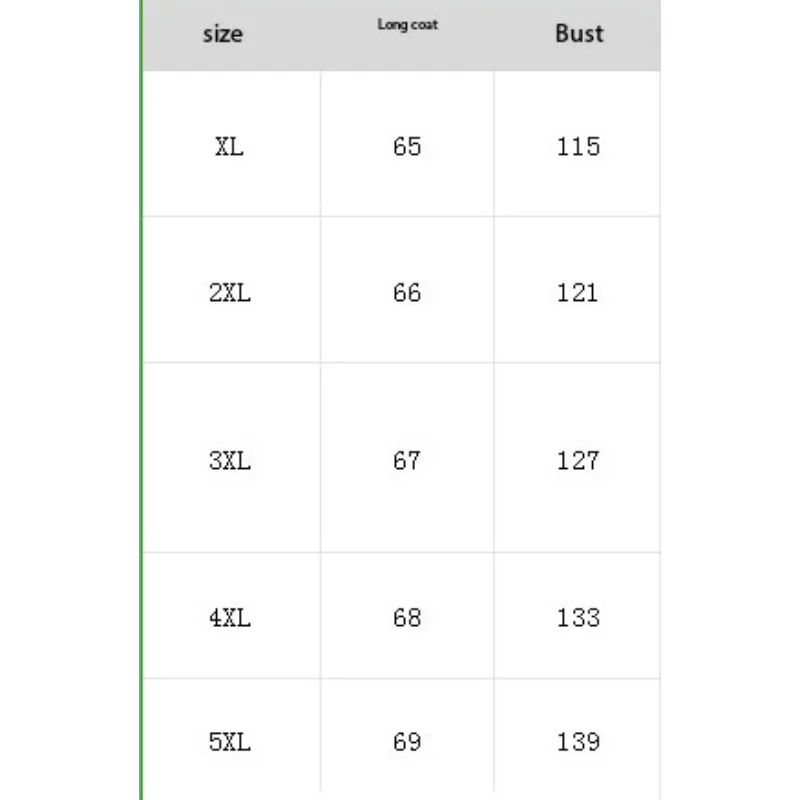The width and height of the screenshot is (800, 800).
Task: Click the 'size' column header
Action: point(223,34)
